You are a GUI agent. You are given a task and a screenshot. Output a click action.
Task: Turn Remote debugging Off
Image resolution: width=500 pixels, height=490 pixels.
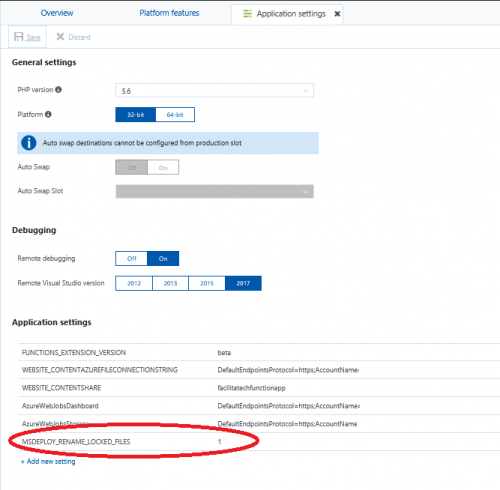point(132,258)
